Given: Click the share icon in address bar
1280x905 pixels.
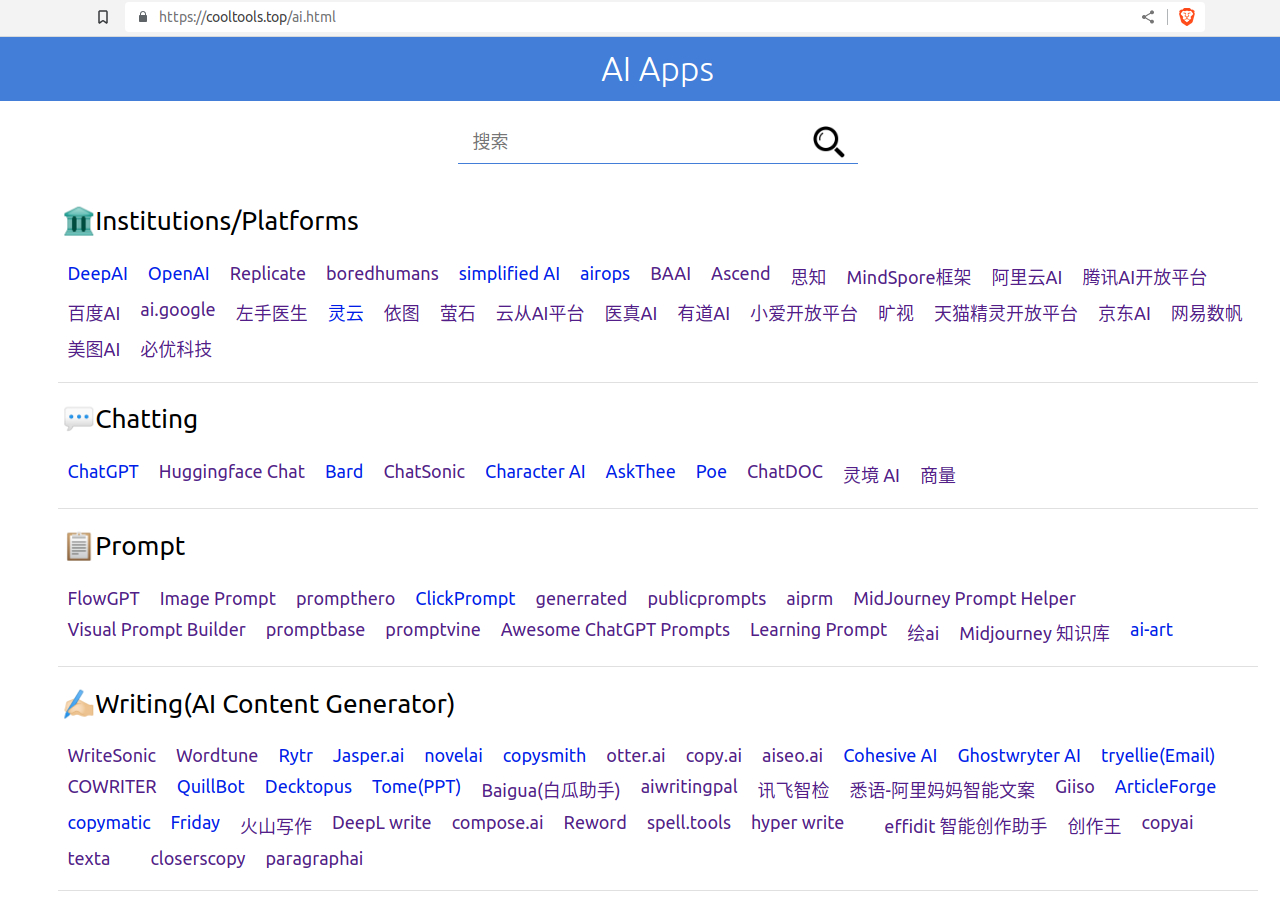Looking at the screenshot, I should 1148,17.
